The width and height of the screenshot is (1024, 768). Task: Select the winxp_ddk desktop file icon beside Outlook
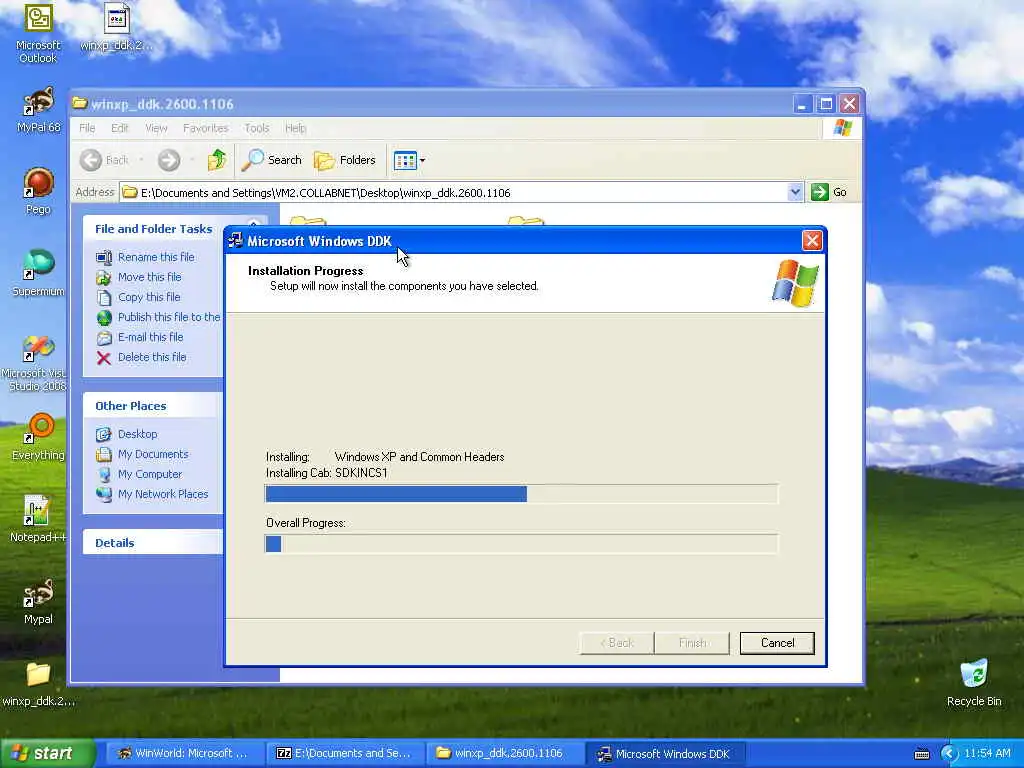116,27
